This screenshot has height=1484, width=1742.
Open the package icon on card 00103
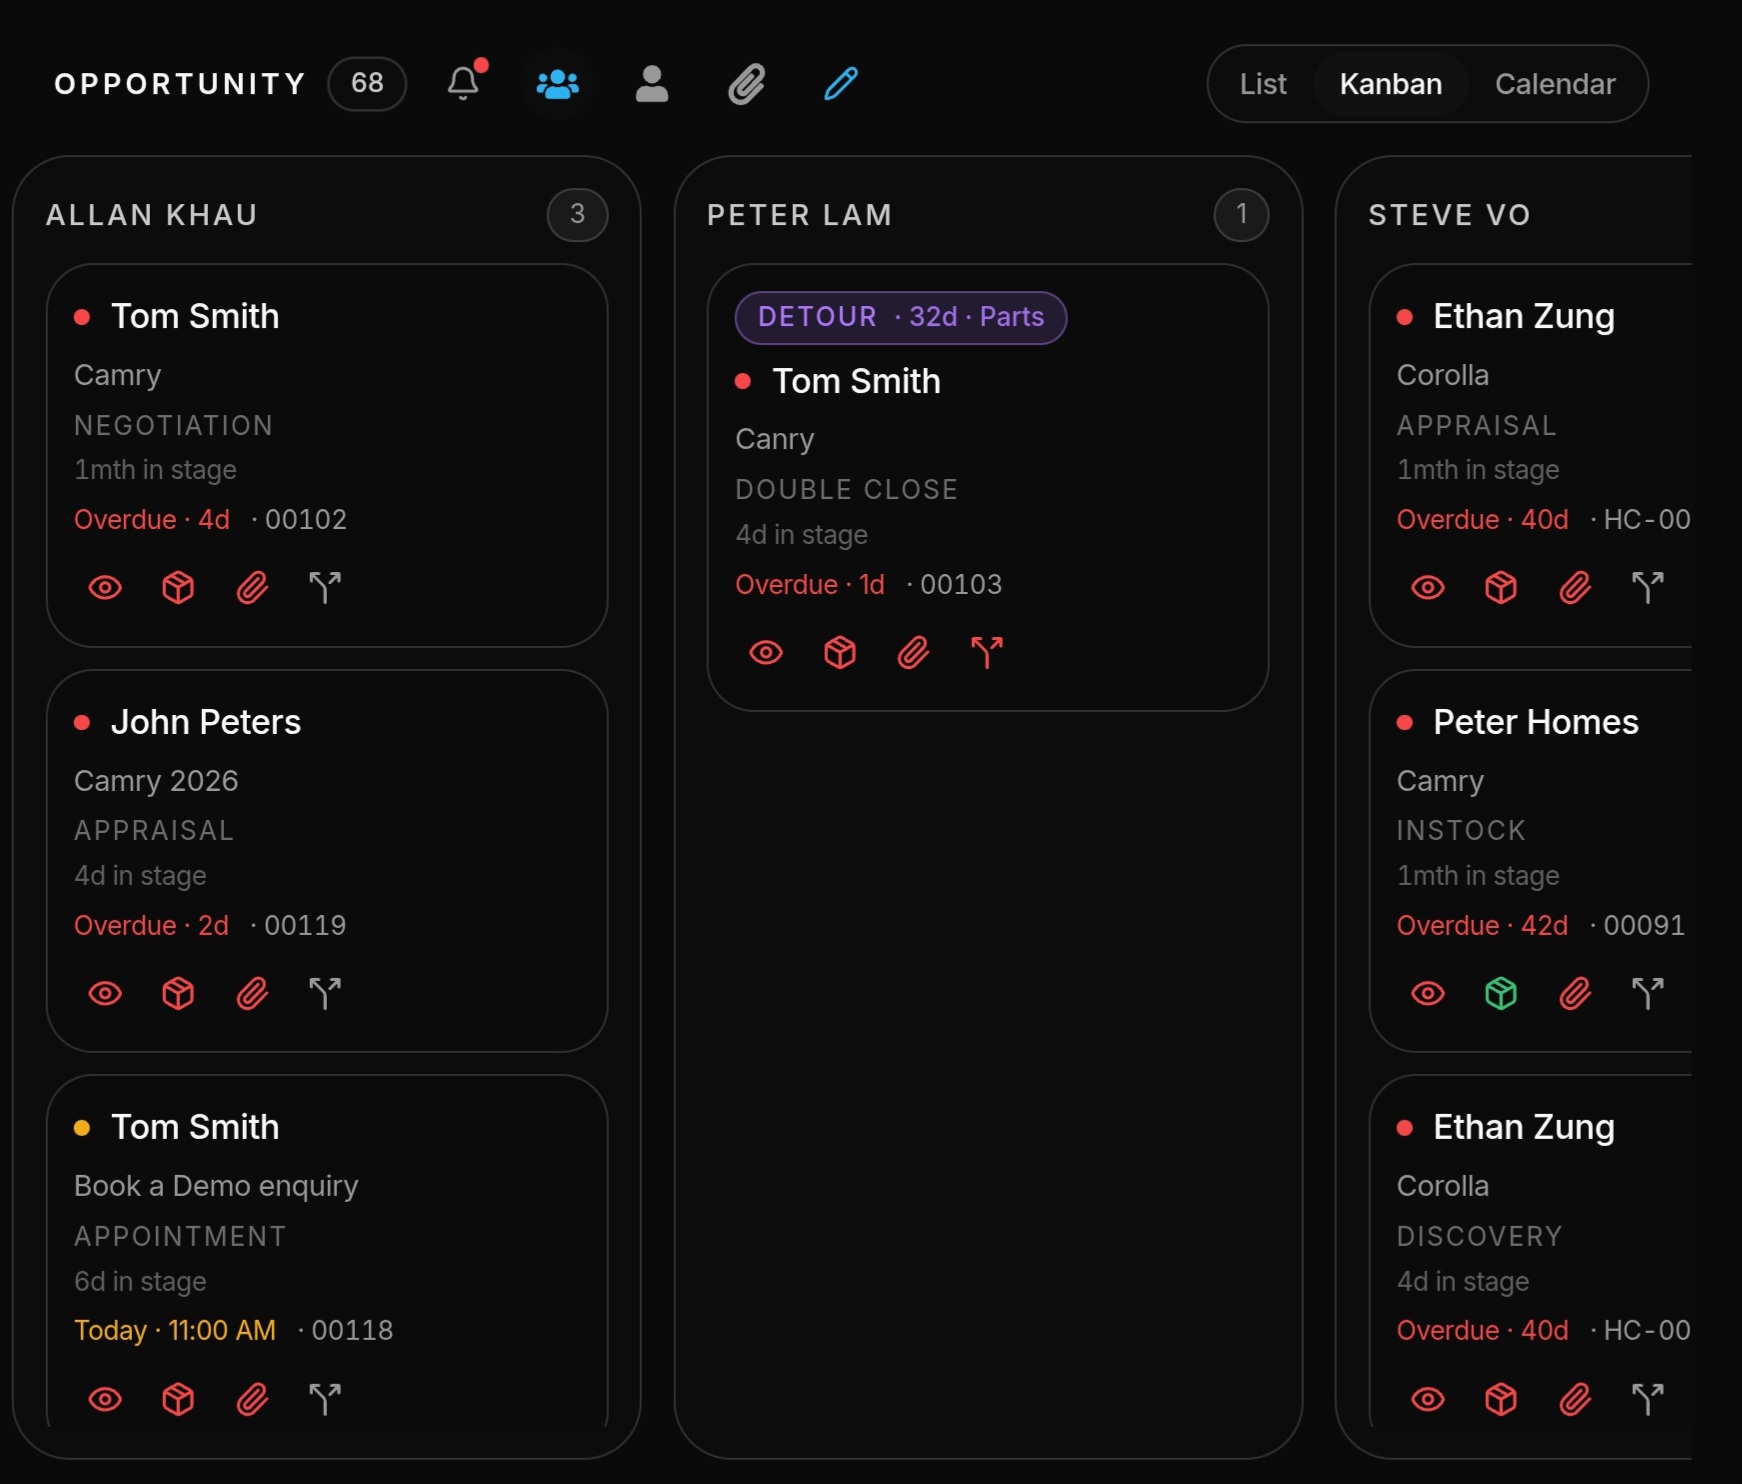click(x=840, y=653)
